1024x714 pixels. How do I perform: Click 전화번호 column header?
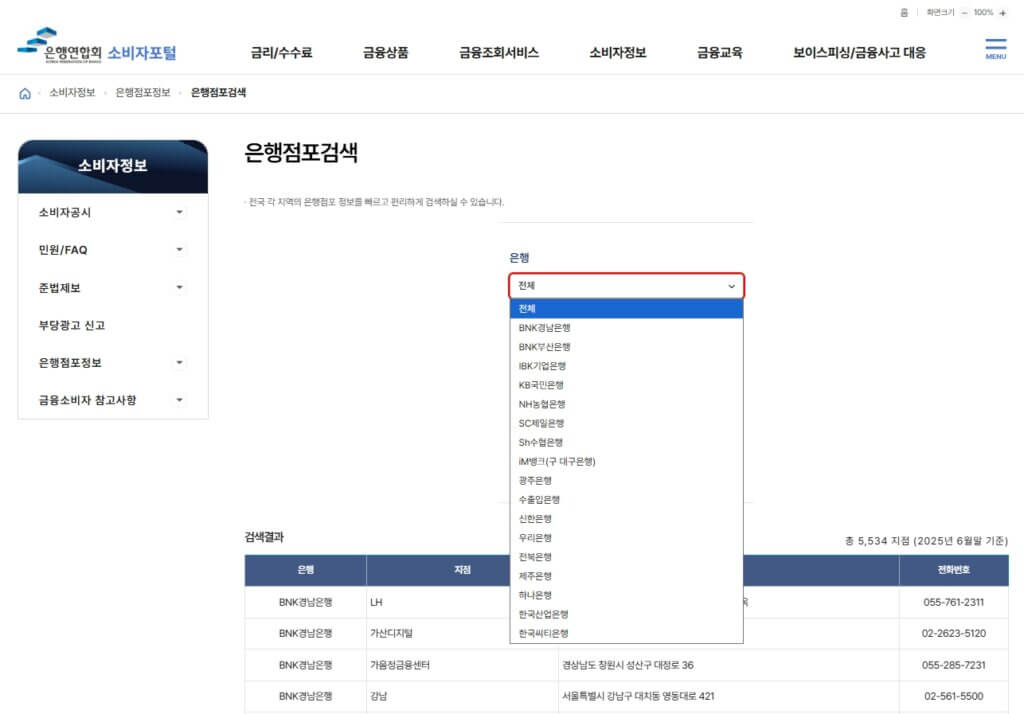coord(953,570)
